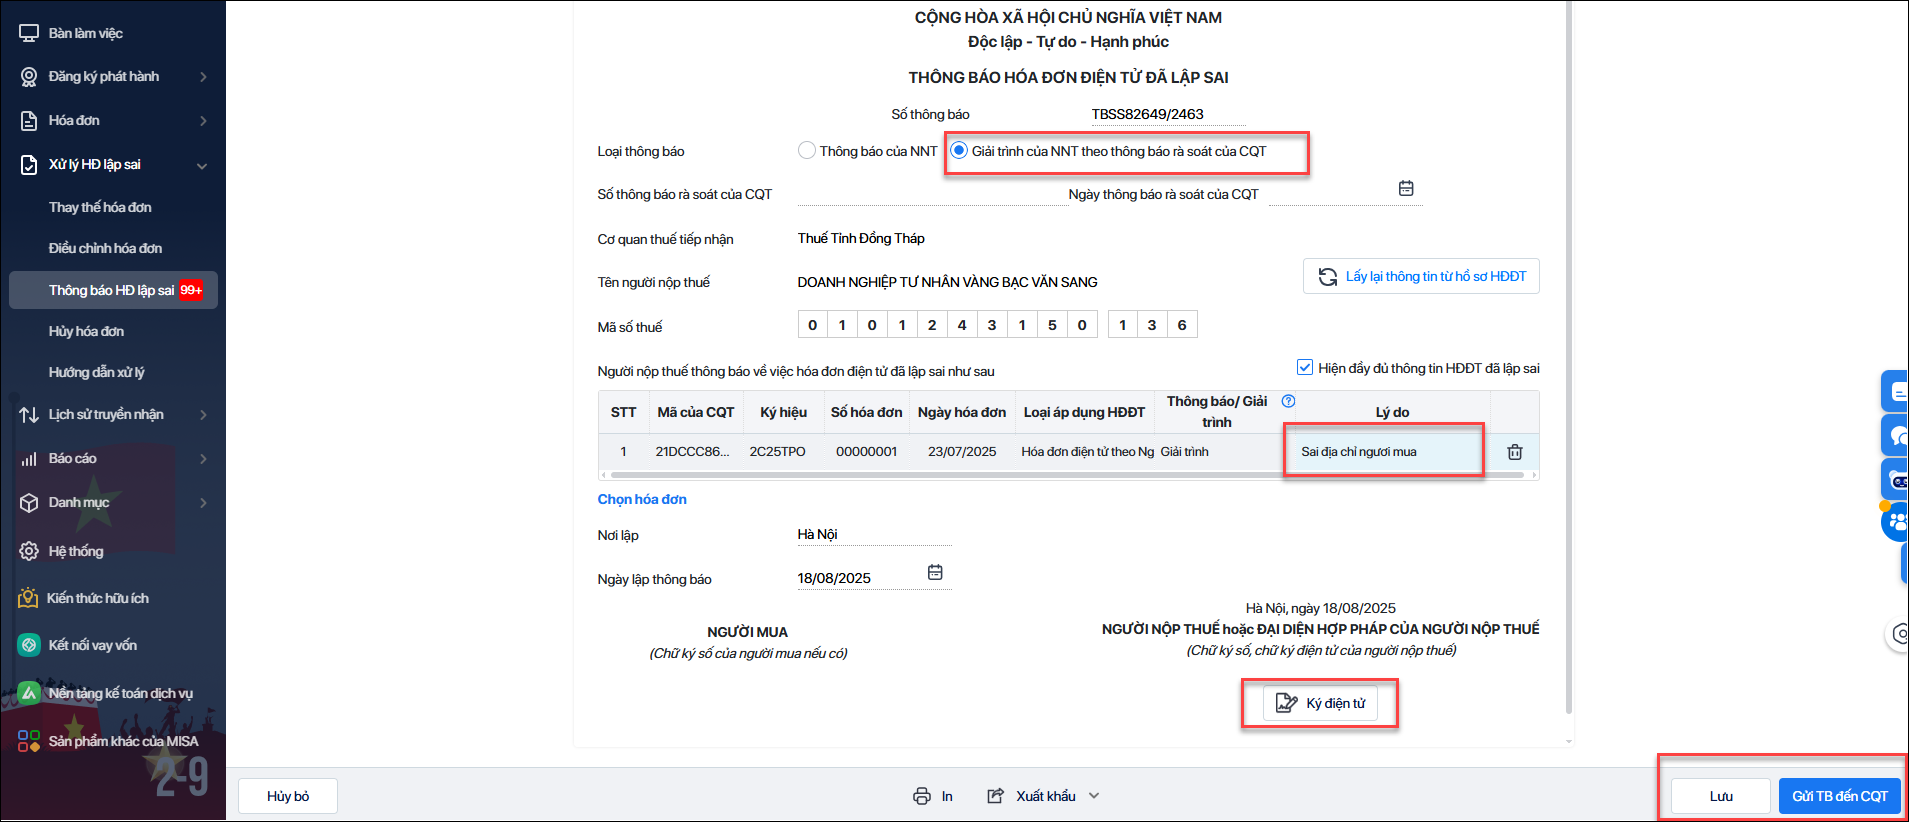Click the Chọn hóa đơn link
Viewport: 1909px width, 822px height.
pyautogui.click(x=642, y=499)
